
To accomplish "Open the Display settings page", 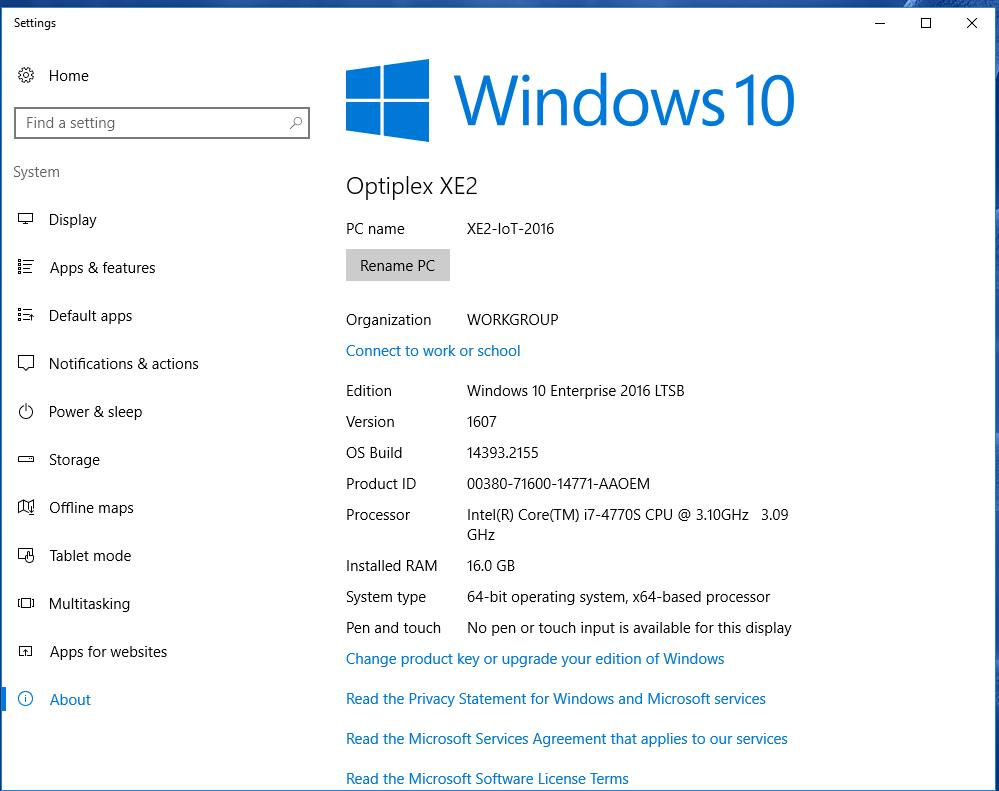I will tap(73, 220).
